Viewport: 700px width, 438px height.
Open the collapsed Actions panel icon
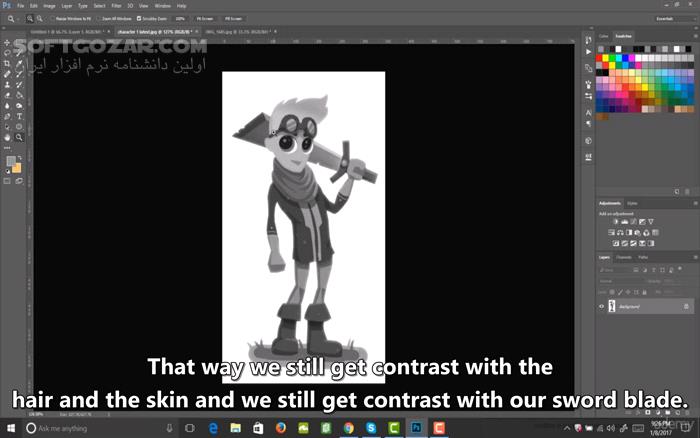point(588,52)
